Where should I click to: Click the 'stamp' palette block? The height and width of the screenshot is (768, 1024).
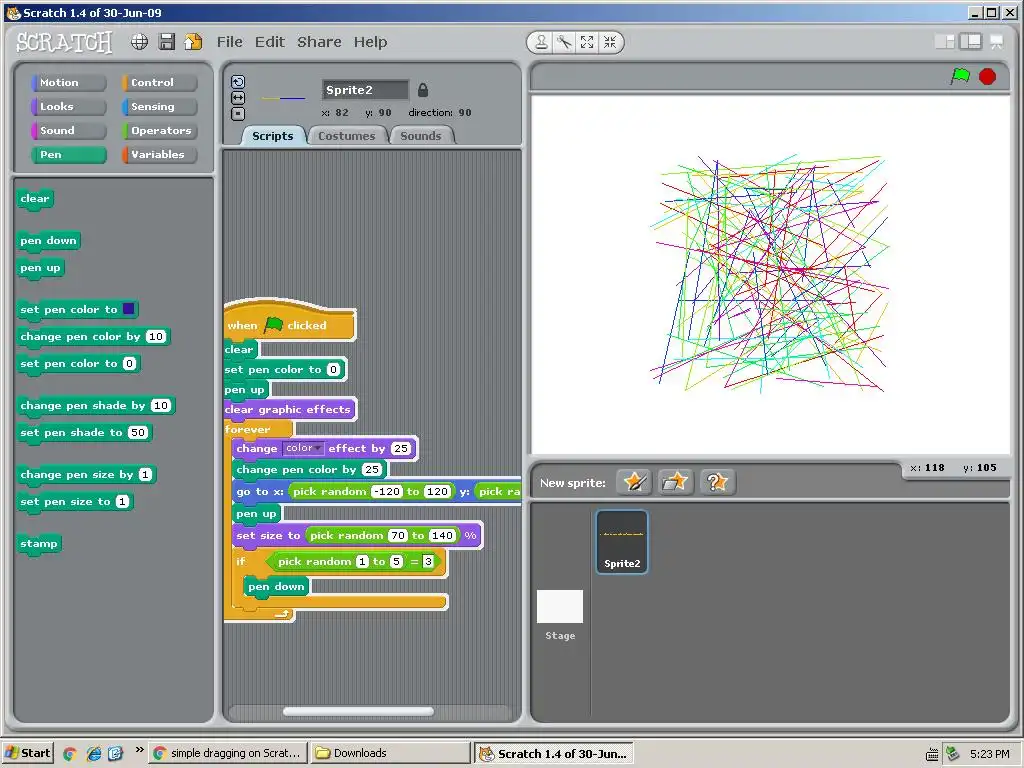[39, 544]
